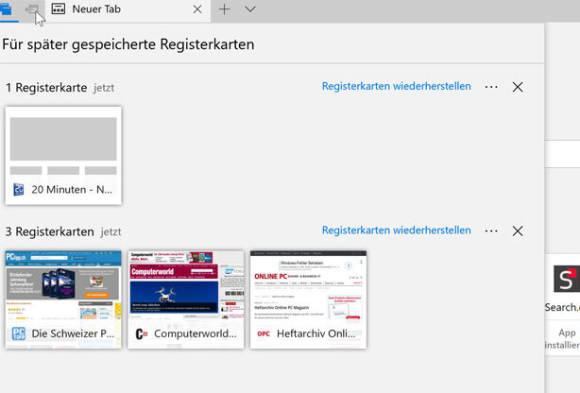This screenshot has height=393, width=580.
Task: Click the OPC favicon icon
Action: pos(263,334)
